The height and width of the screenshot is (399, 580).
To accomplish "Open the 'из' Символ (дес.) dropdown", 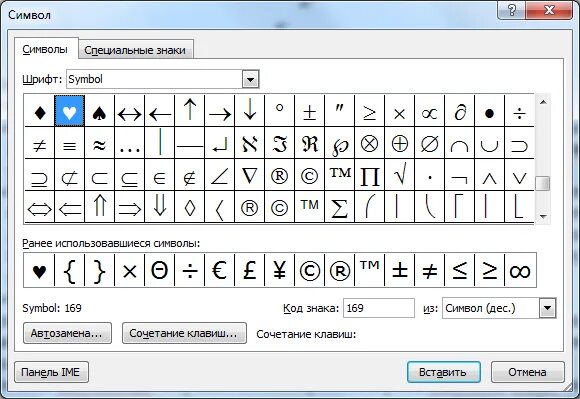I will [547, 308].
